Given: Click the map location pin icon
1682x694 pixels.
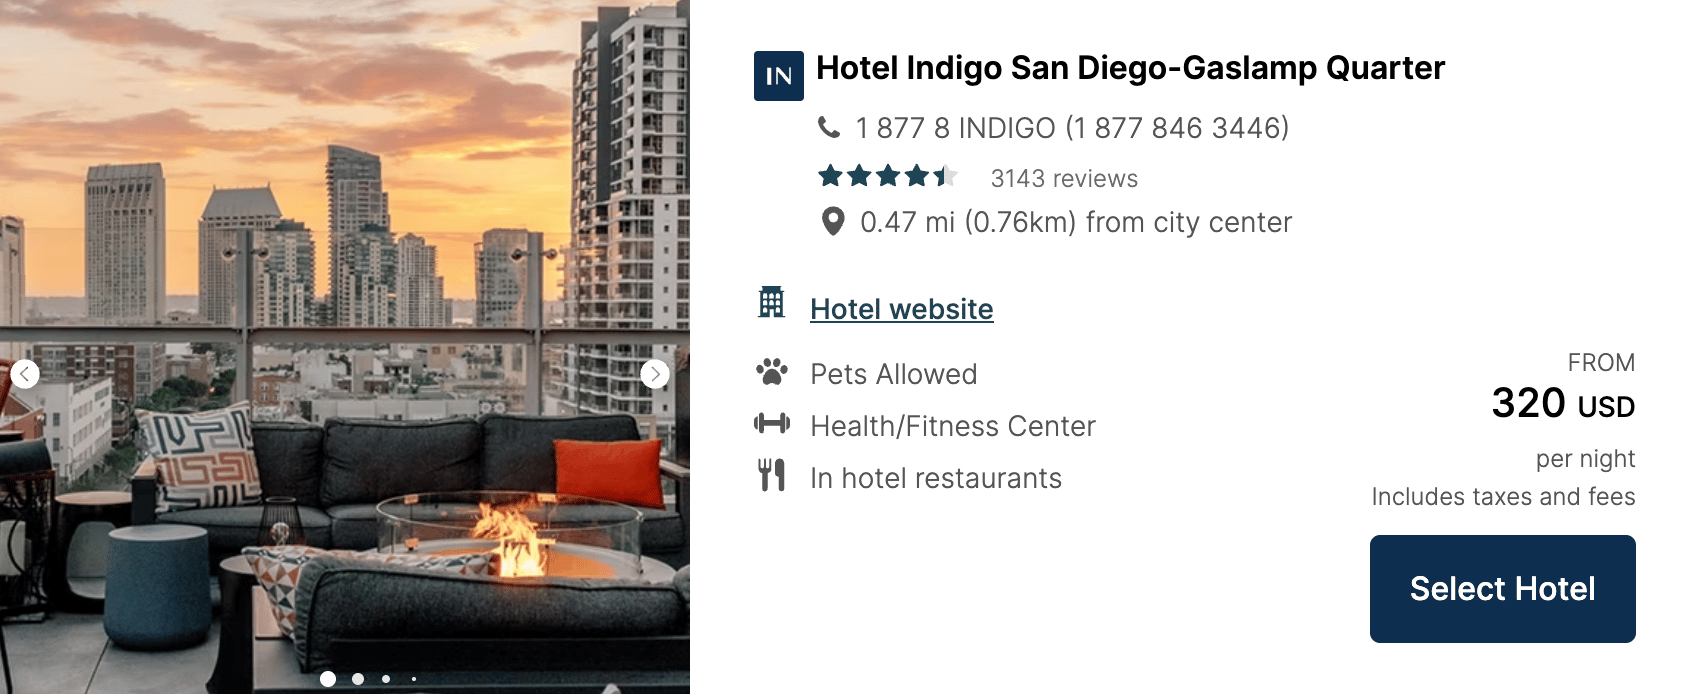Looking at the screenshot, I should (x=832, y=221).
